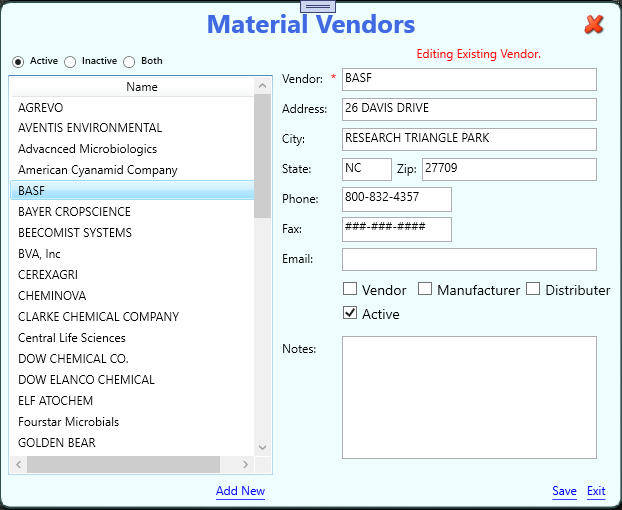Click the horizontal scrollbar thumb
622x510 pixels.
pyautogui.click(x=123, y=464)
